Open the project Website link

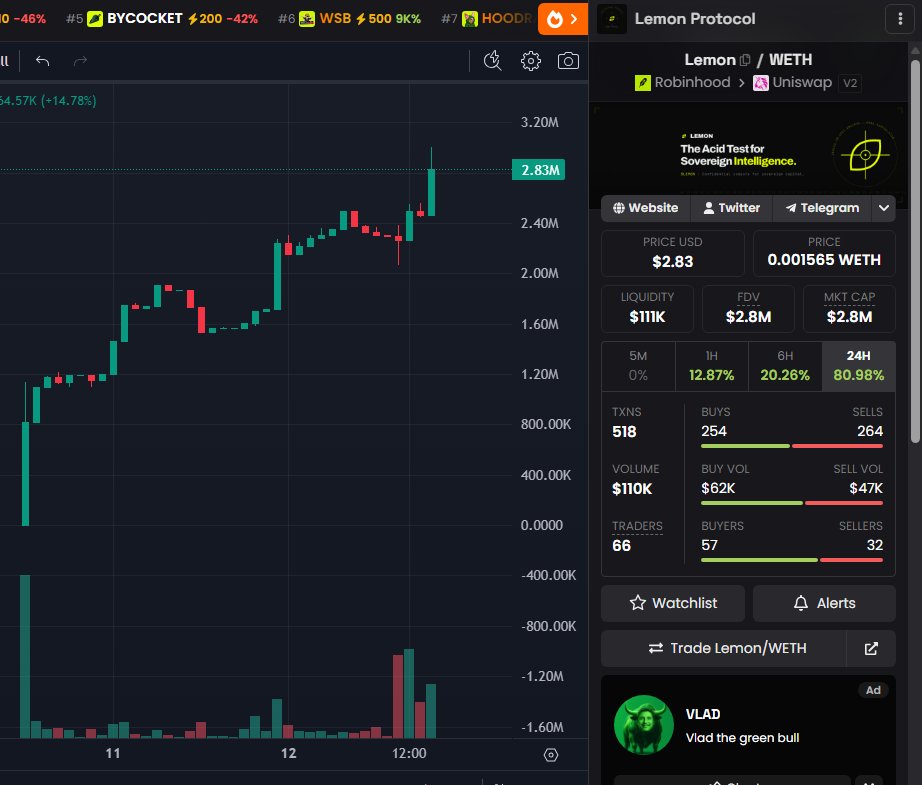[645, 208]
